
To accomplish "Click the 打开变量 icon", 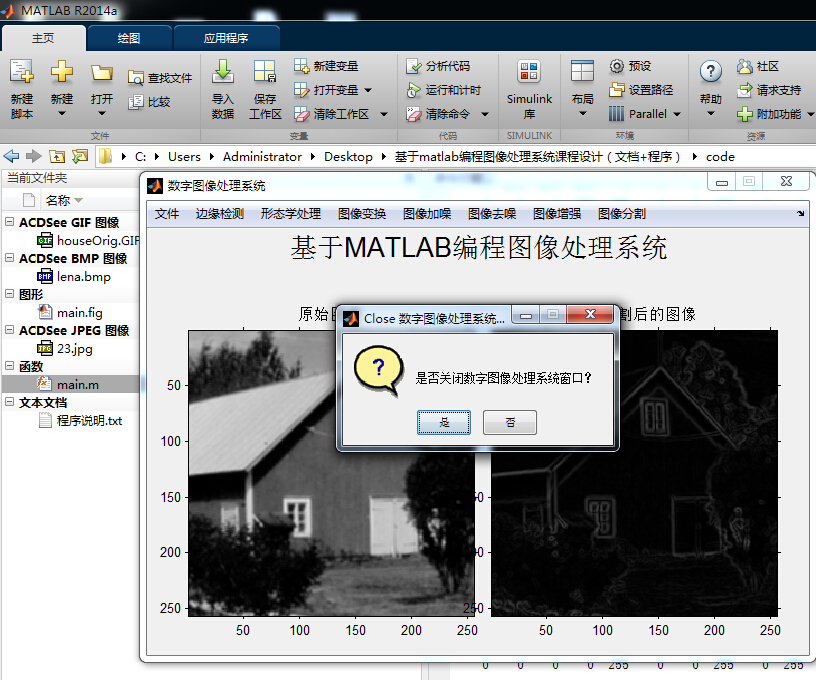I will pyautogui.click(x=302, y=90).
